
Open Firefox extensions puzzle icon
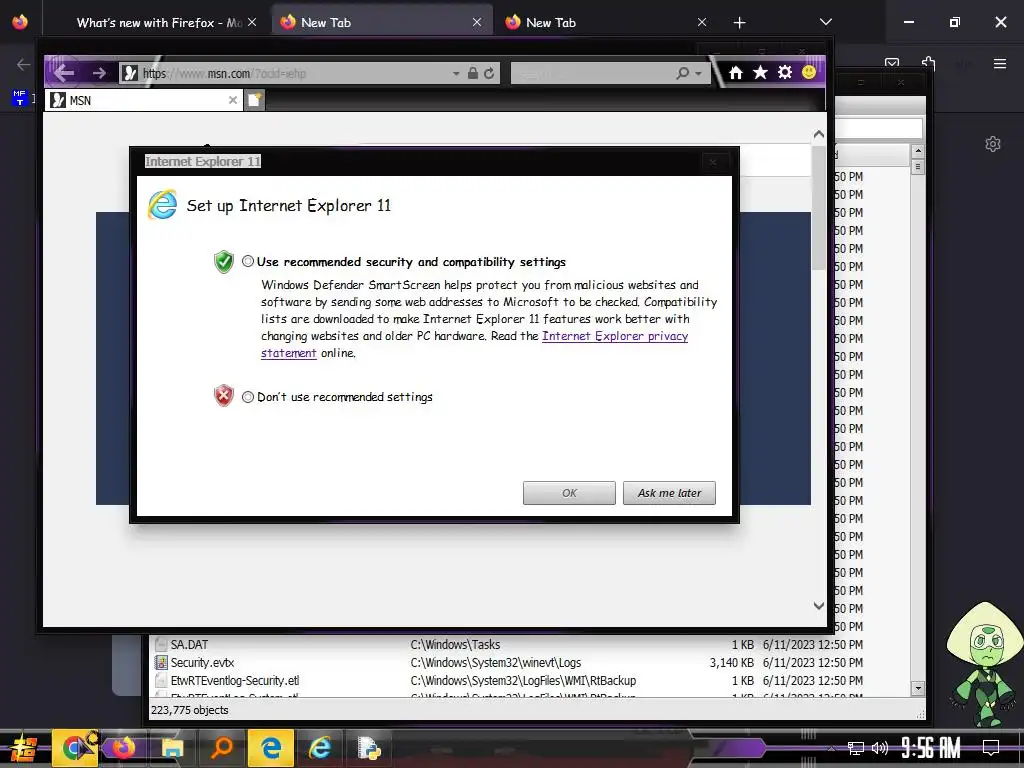pos(929,63)
